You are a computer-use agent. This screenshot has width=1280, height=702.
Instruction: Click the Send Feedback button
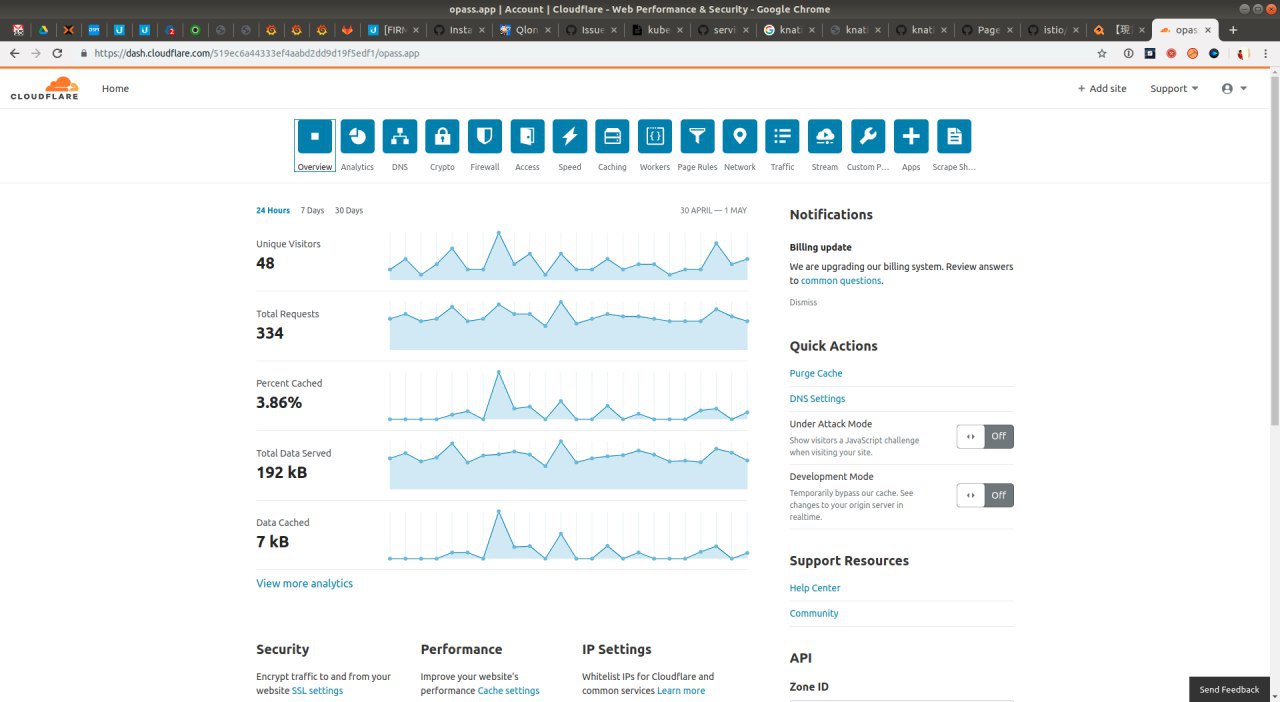click(x=1229, y=689)
